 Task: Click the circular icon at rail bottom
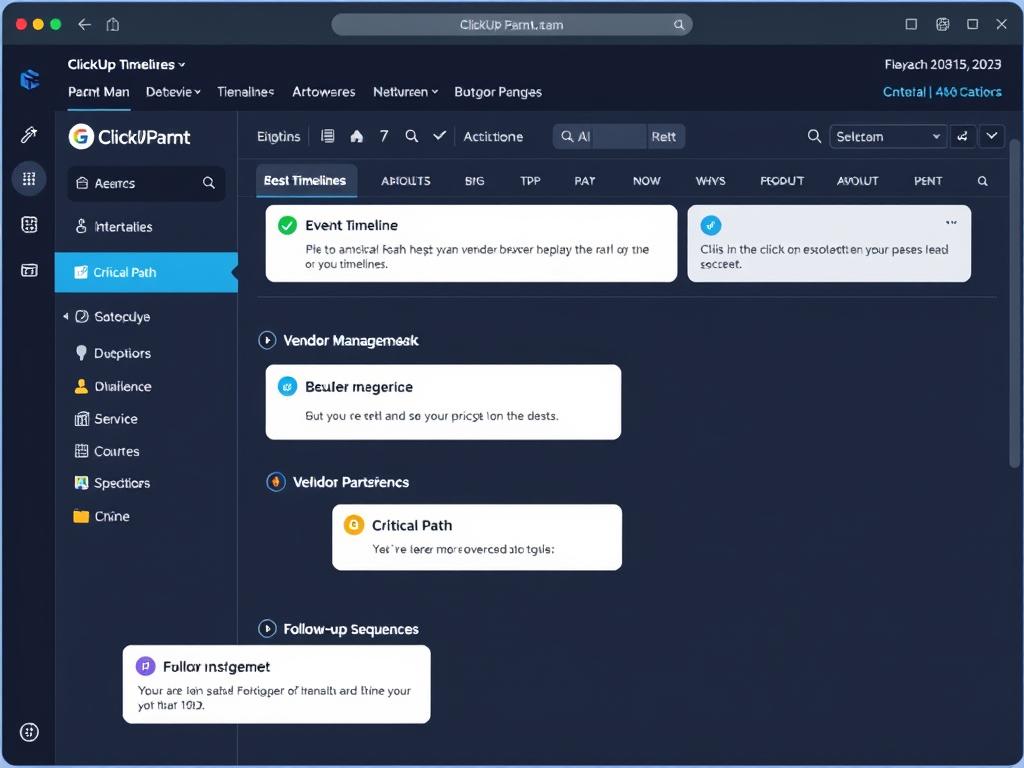pos(29,732)
